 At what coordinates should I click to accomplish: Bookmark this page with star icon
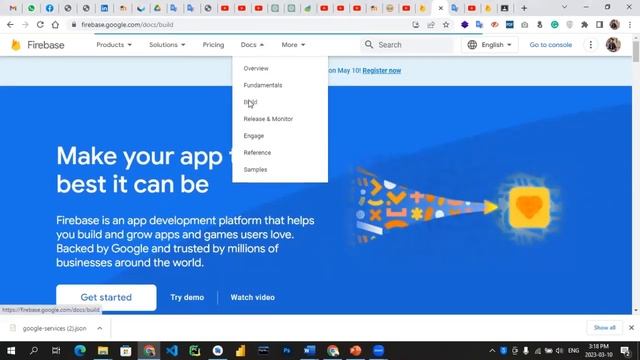pyautogui.click(x=446, y=25)
